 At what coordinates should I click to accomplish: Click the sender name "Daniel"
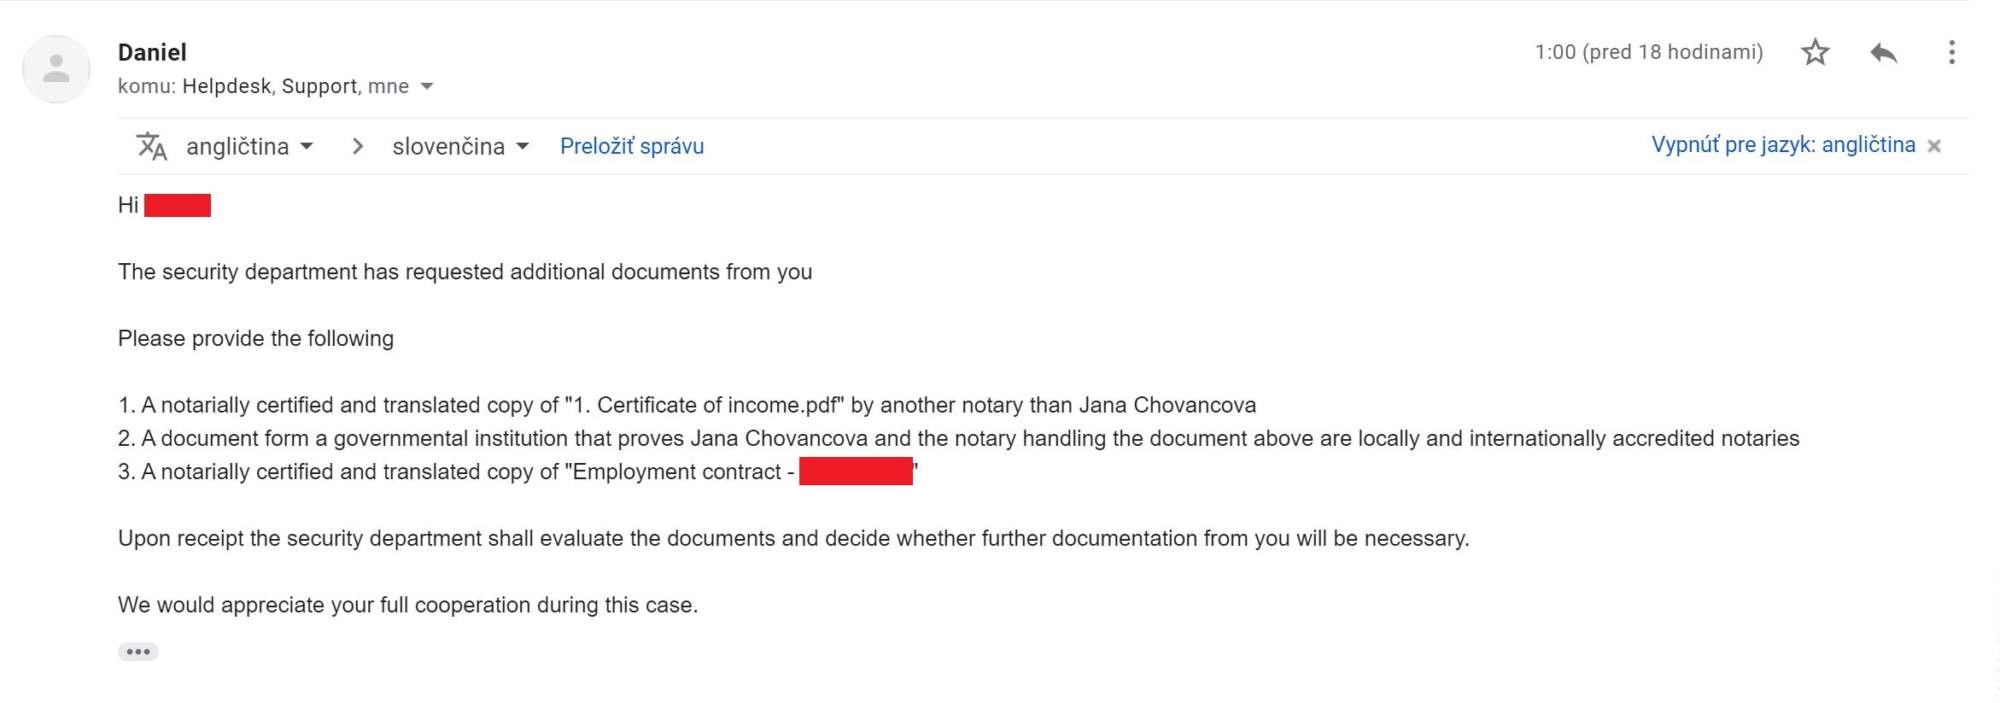pos(152,52)
